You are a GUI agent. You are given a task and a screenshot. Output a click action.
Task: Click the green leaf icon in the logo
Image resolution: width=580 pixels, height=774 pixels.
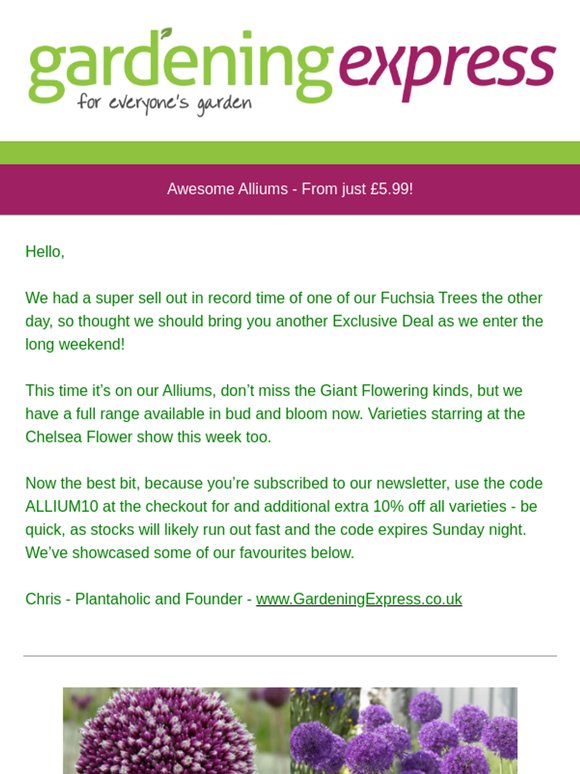coord(166,33)
